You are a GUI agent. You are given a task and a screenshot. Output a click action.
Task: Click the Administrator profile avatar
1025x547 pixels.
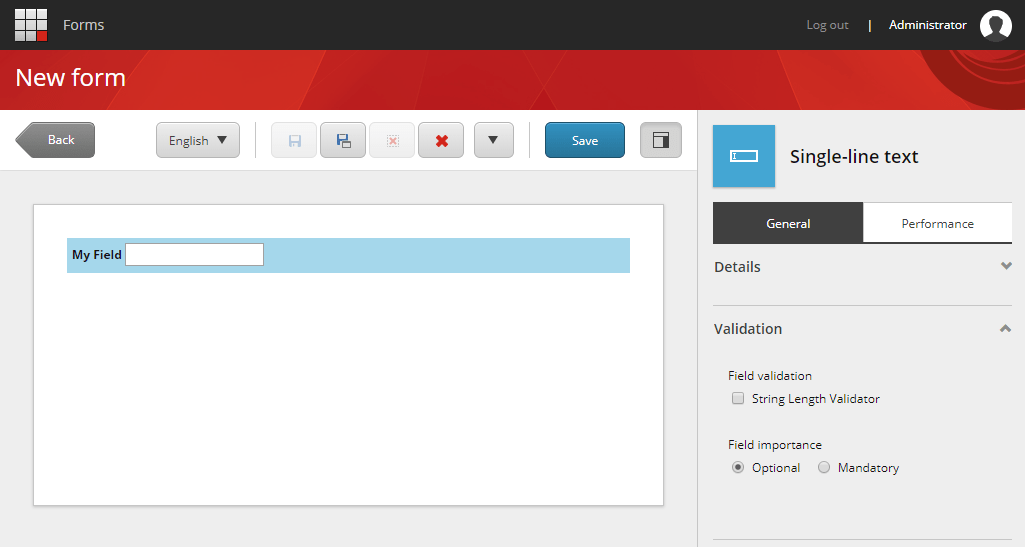pyautogui.click(x=996, y=25)
